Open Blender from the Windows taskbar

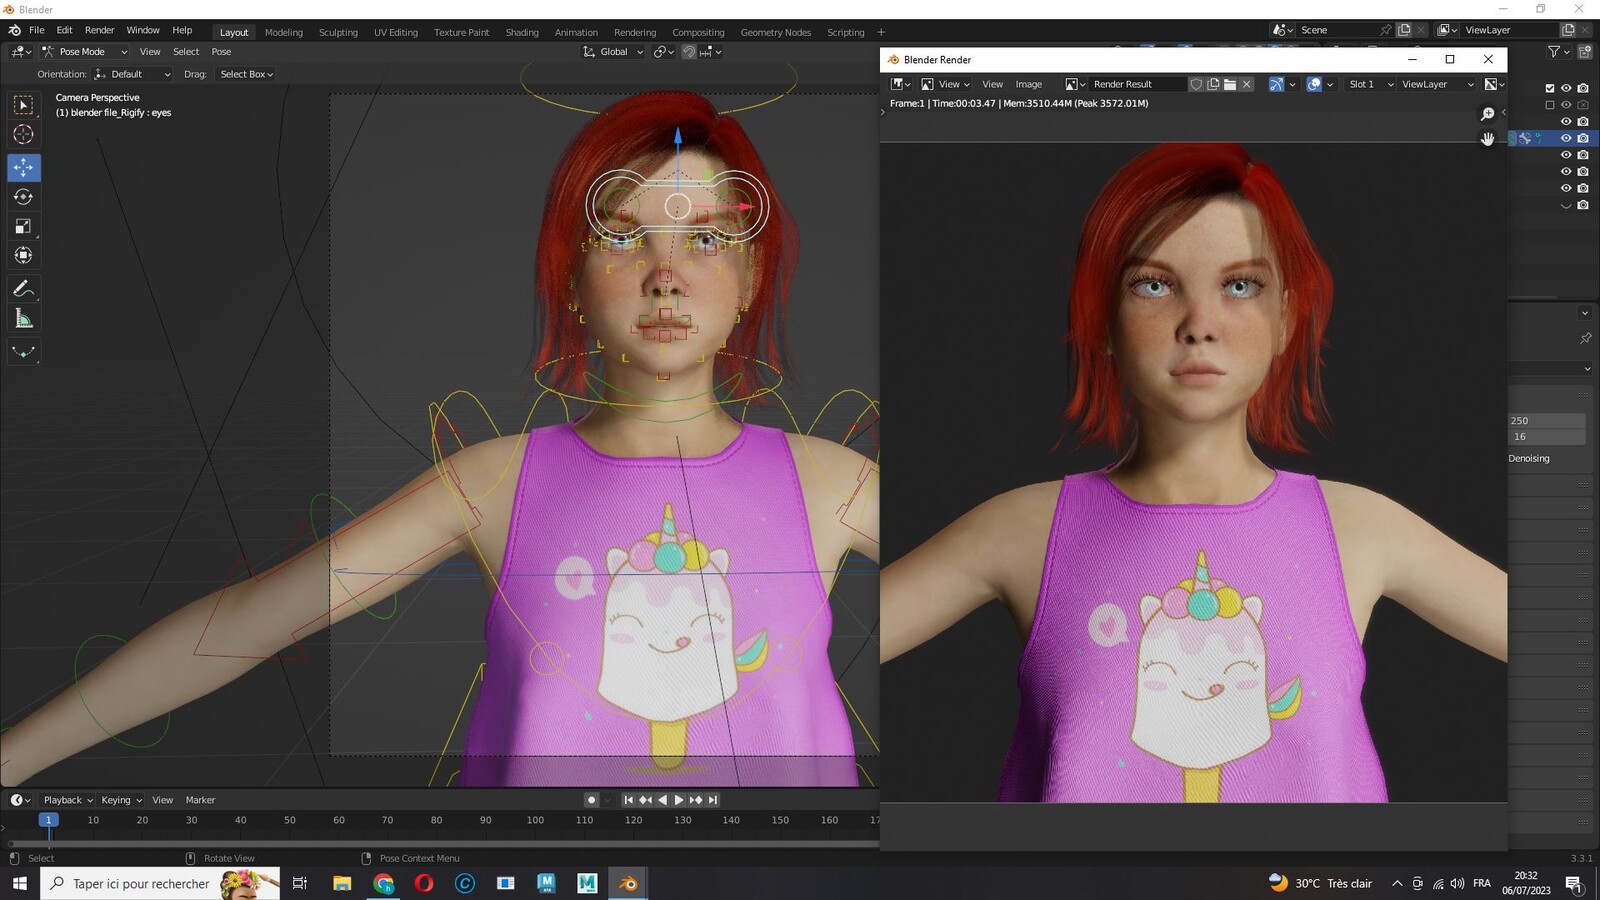pos(628,883)
